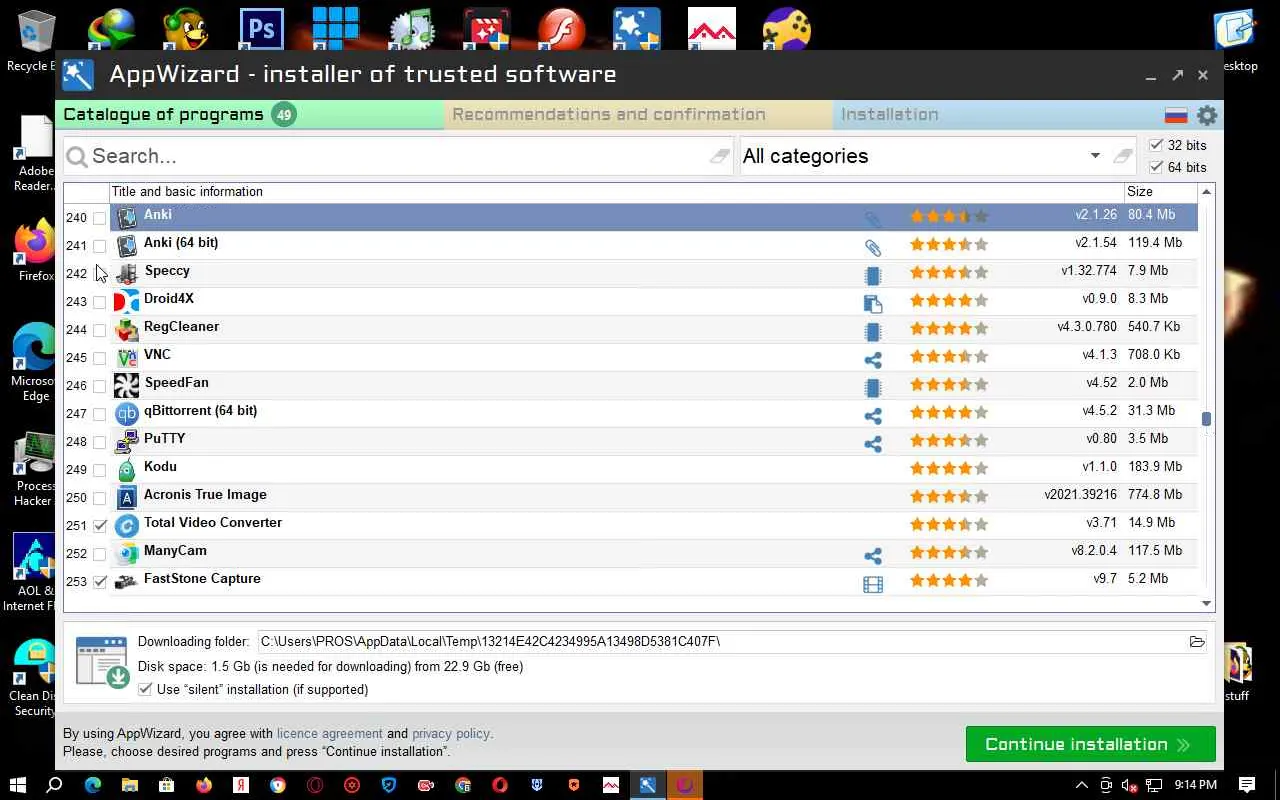The image size is (1280, 800).
Task: Check the Speccy row checkbox
Action: [x=100, y=274]
